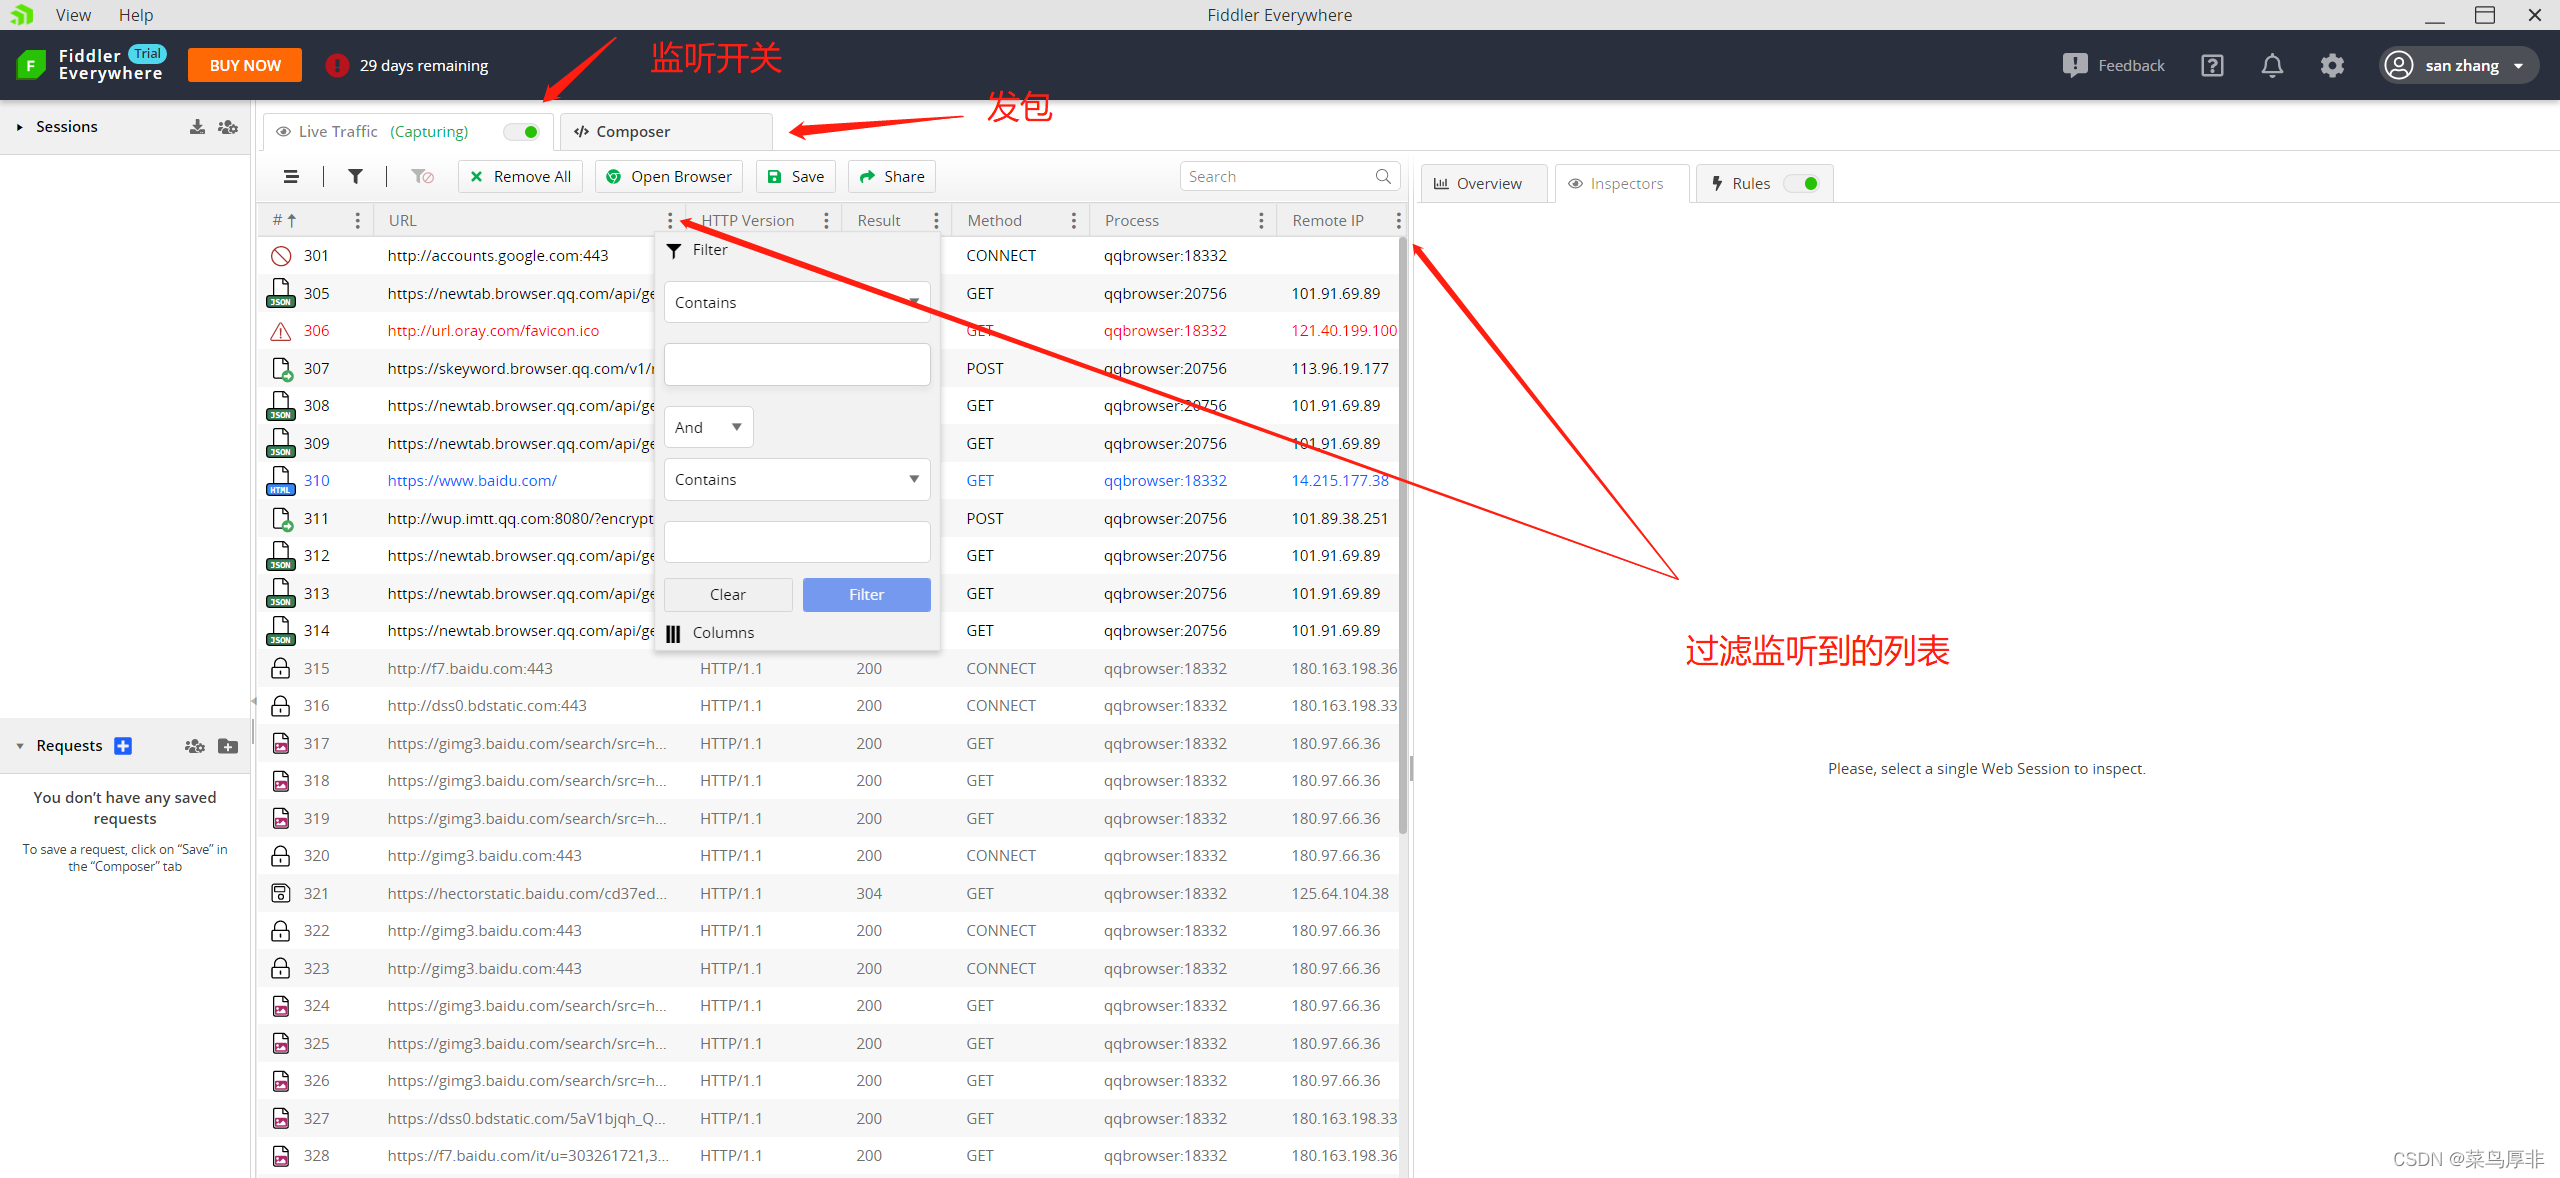2560x1178 pixels.
Task: Open settings gear icon
Action: point(2332,66)
